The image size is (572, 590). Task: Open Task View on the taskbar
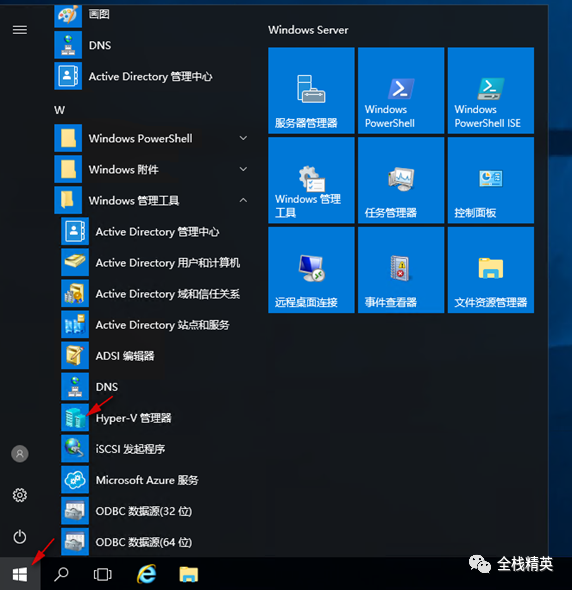pos(102,575)
